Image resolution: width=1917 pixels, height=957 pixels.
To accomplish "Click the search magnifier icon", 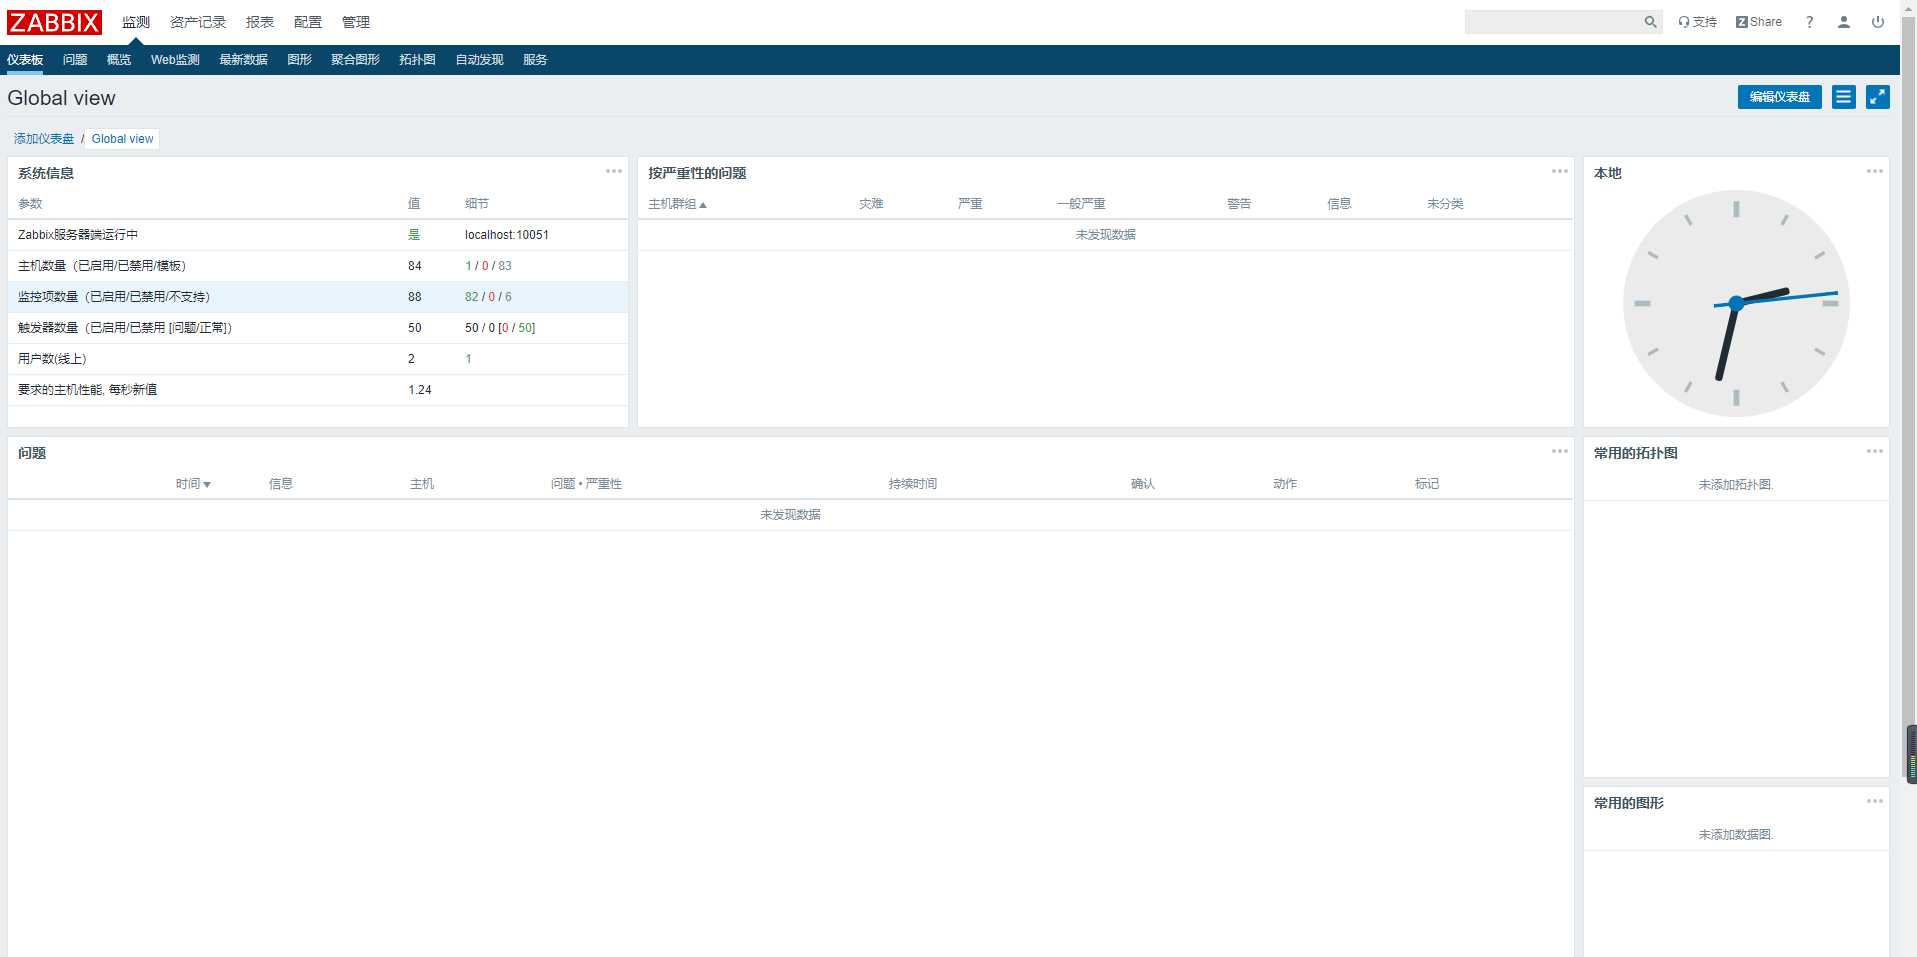I will 1650,22.
